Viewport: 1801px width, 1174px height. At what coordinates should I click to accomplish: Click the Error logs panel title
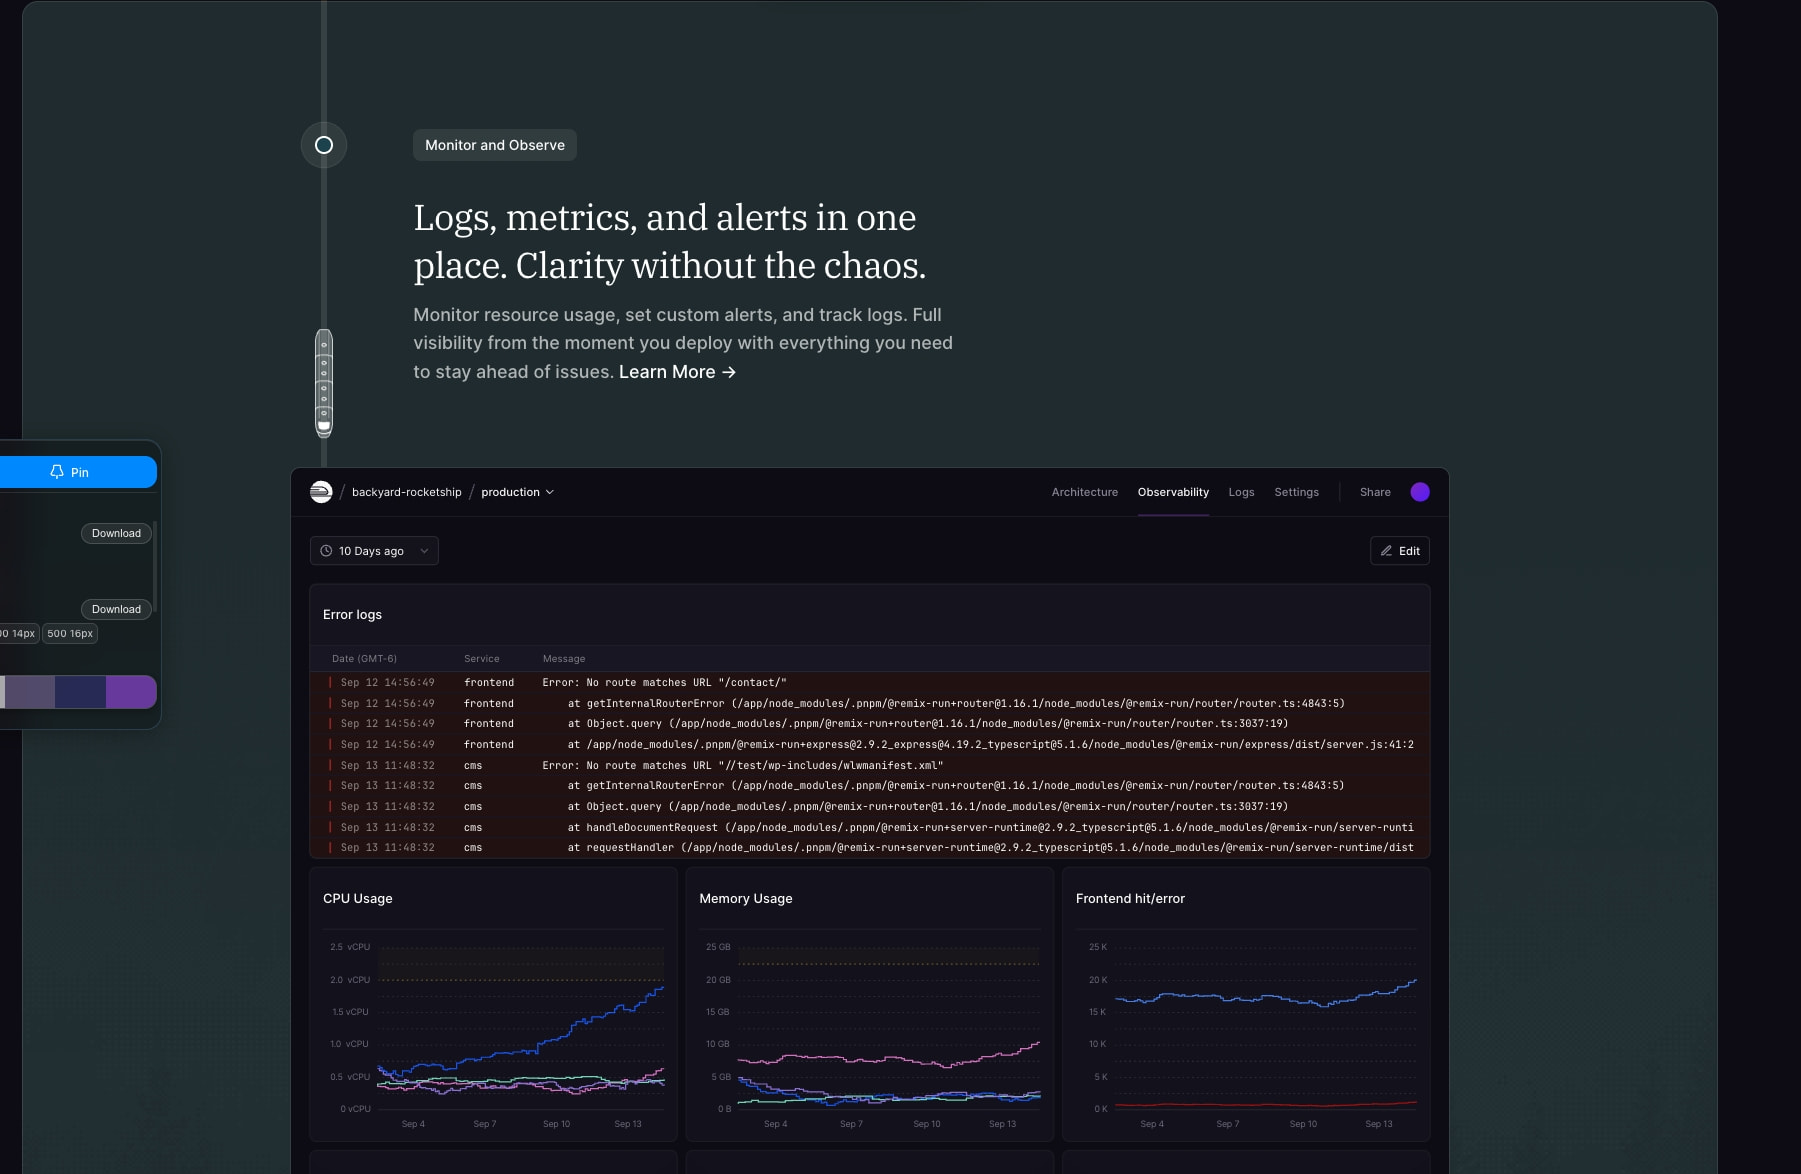(x=352, y=615)
